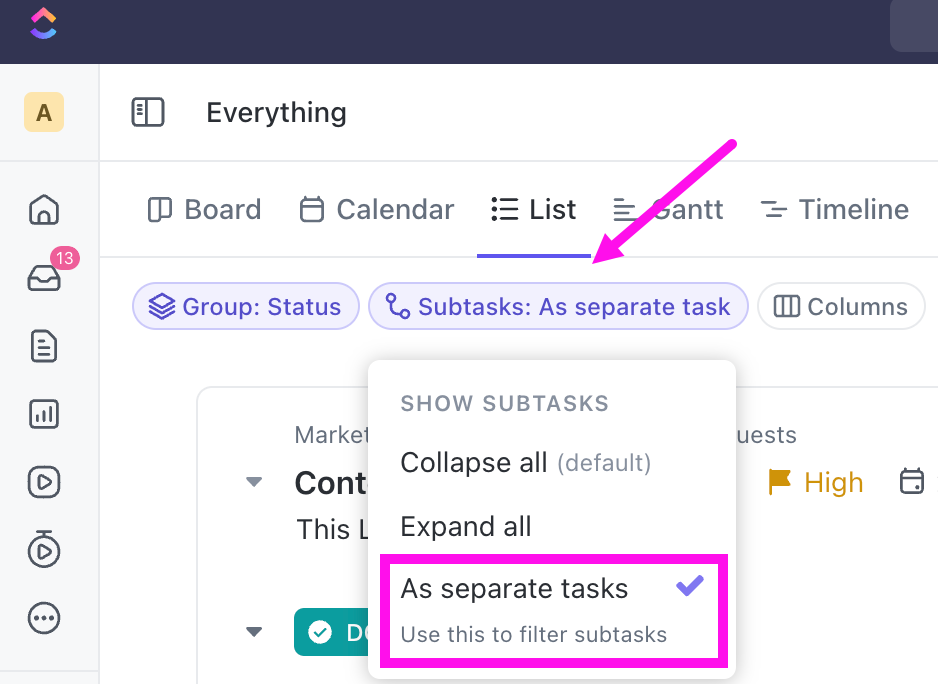Image resolution: width=938 pixels, height=684 pixels.
Task: Toggle the sidebar panel icon
Action: (x=148, y=112)
